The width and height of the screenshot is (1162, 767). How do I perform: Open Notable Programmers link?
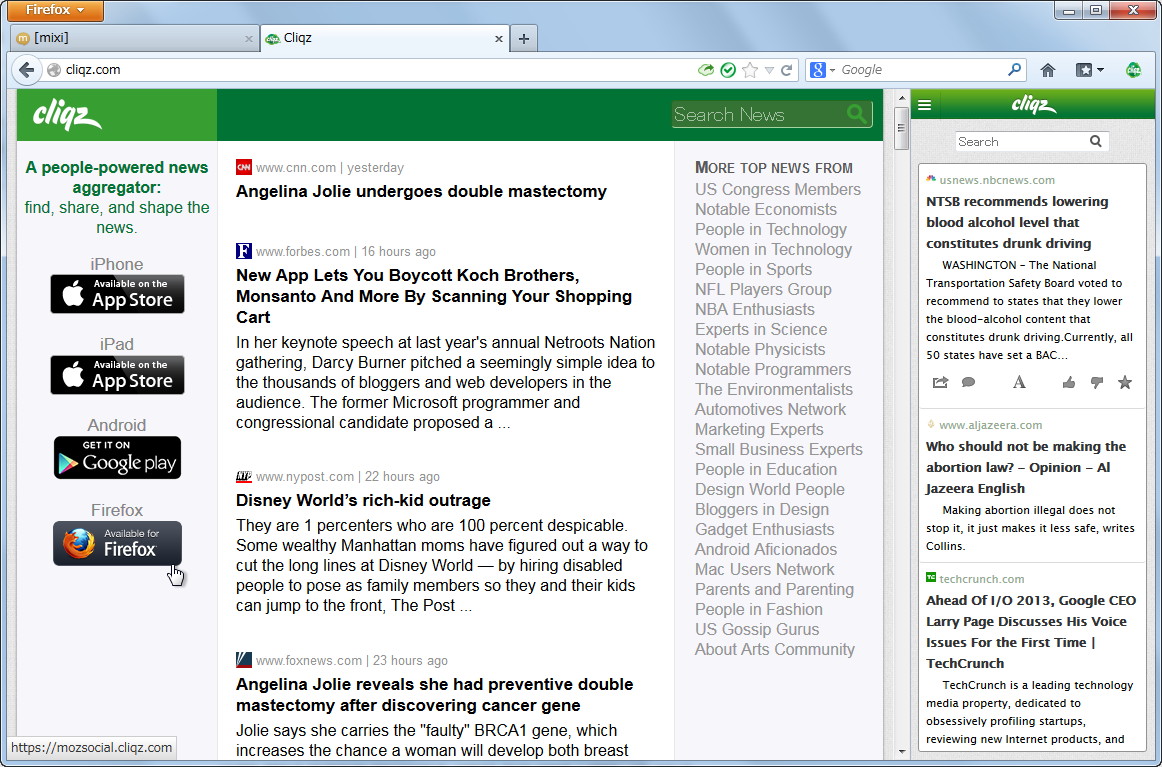click(x=772, y=370)
